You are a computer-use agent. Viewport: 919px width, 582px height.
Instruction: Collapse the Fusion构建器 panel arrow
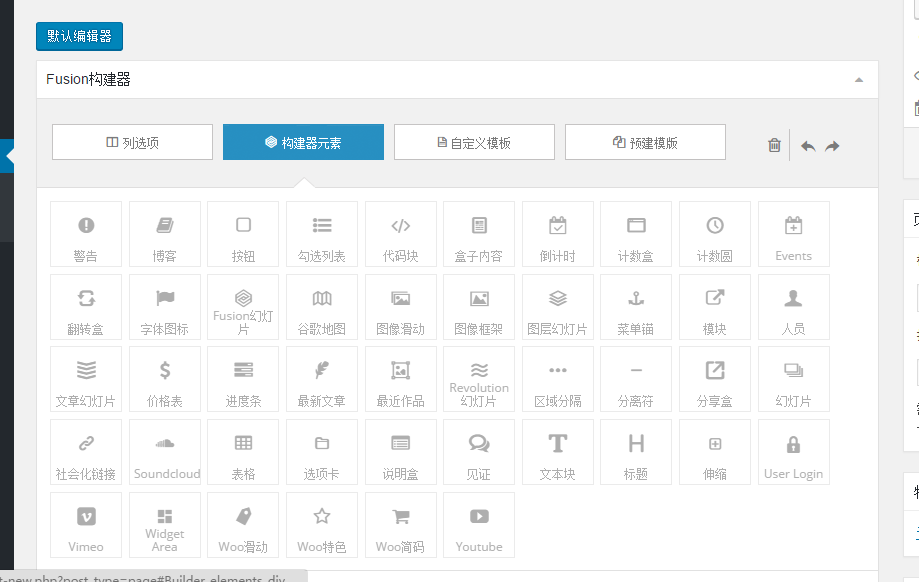[858, 80]
